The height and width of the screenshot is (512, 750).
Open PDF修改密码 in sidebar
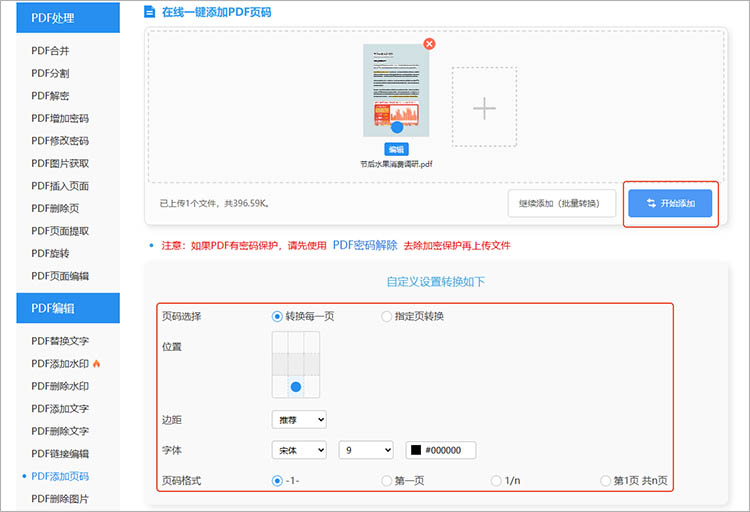[60, 141]
